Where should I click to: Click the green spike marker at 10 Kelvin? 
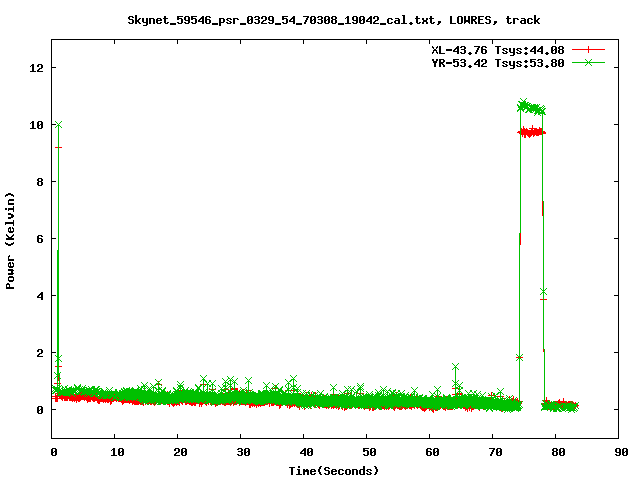click(58, 124)
